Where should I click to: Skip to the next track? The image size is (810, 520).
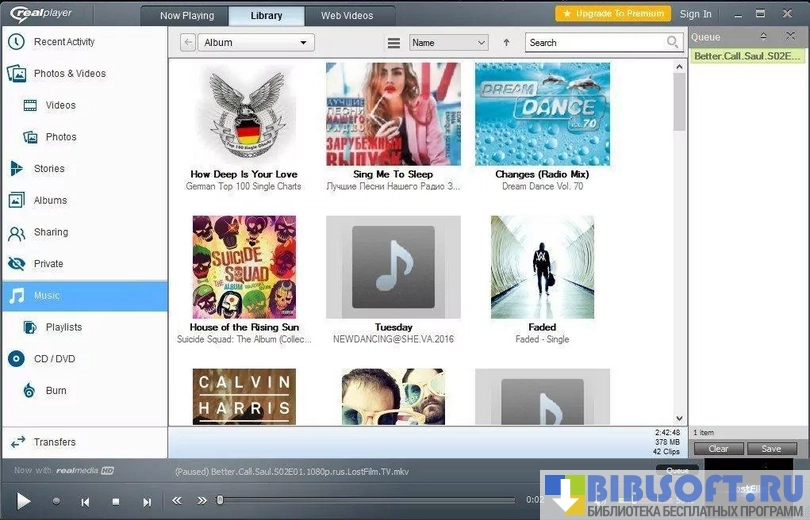tap(147, 501)
